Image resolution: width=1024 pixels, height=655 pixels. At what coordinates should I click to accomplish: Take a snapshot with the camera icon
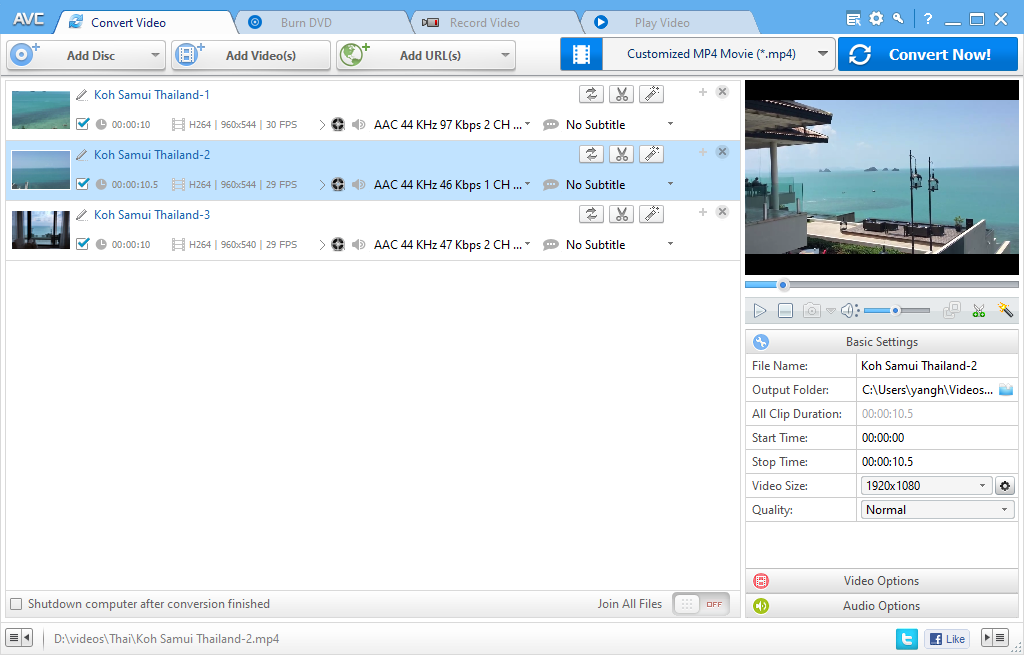(x=810, y=310)
